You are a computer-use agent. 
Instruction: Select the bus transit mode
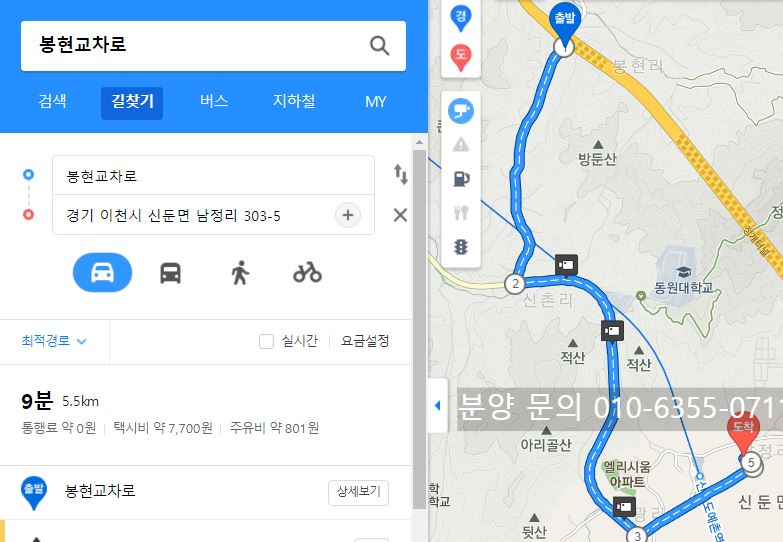coord(170,273)
